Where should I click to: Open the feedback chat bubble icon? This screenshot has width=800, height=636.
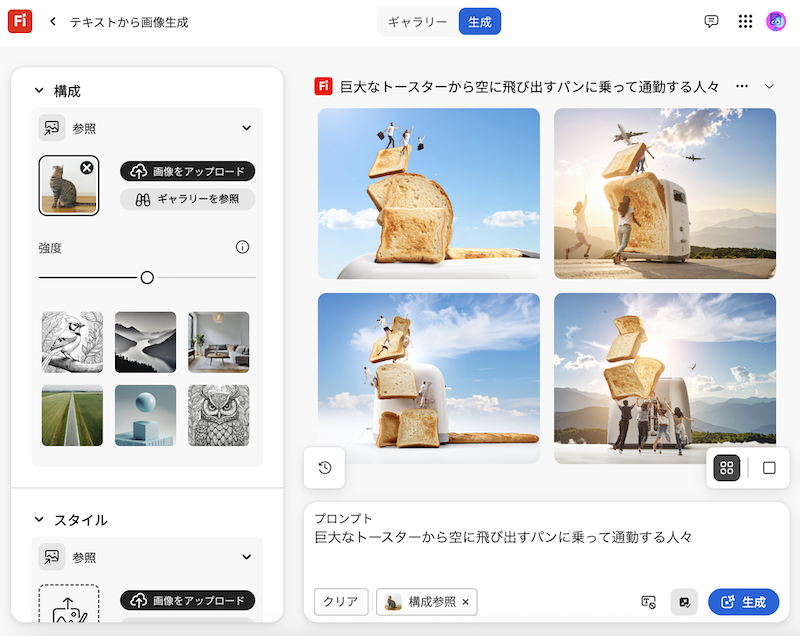(711, 21)
